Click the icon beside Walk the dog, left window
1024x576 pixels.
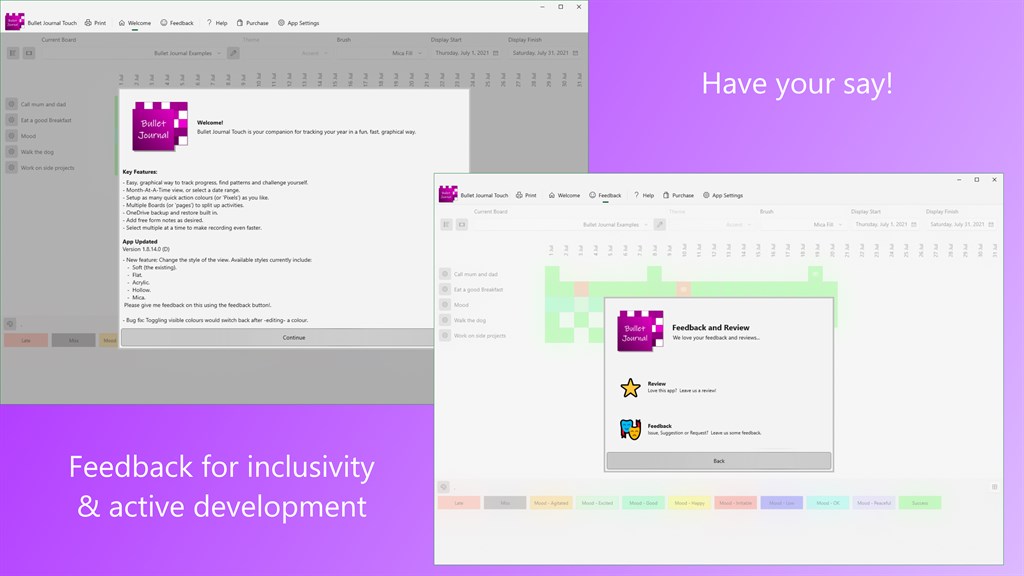click(12, 152)
